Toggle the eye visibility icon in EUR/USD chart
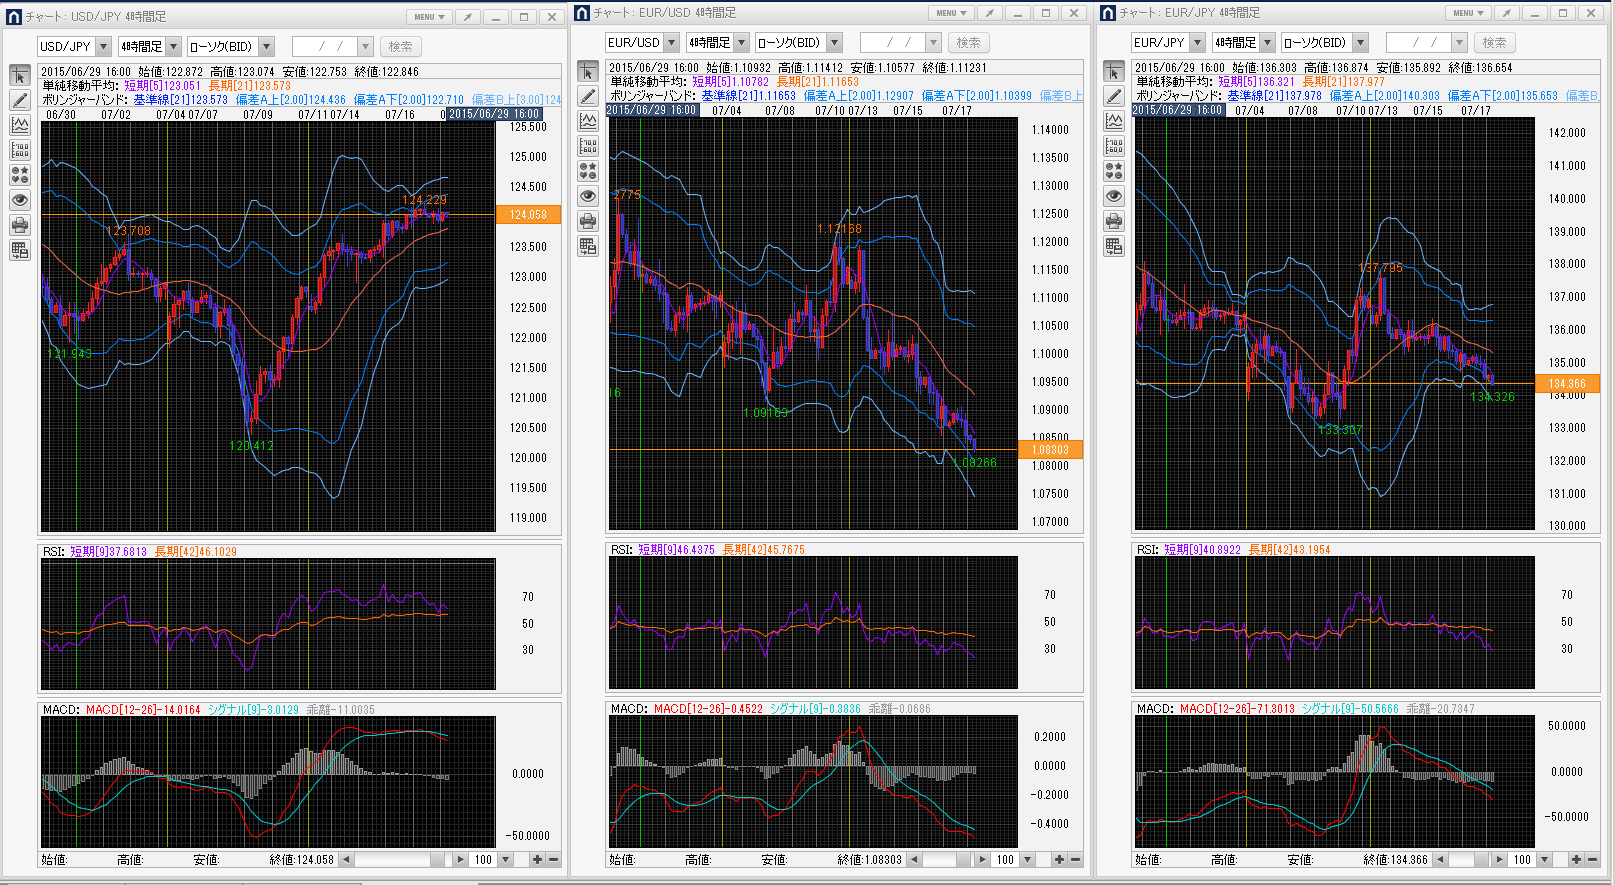 click(x=588, y=196)
